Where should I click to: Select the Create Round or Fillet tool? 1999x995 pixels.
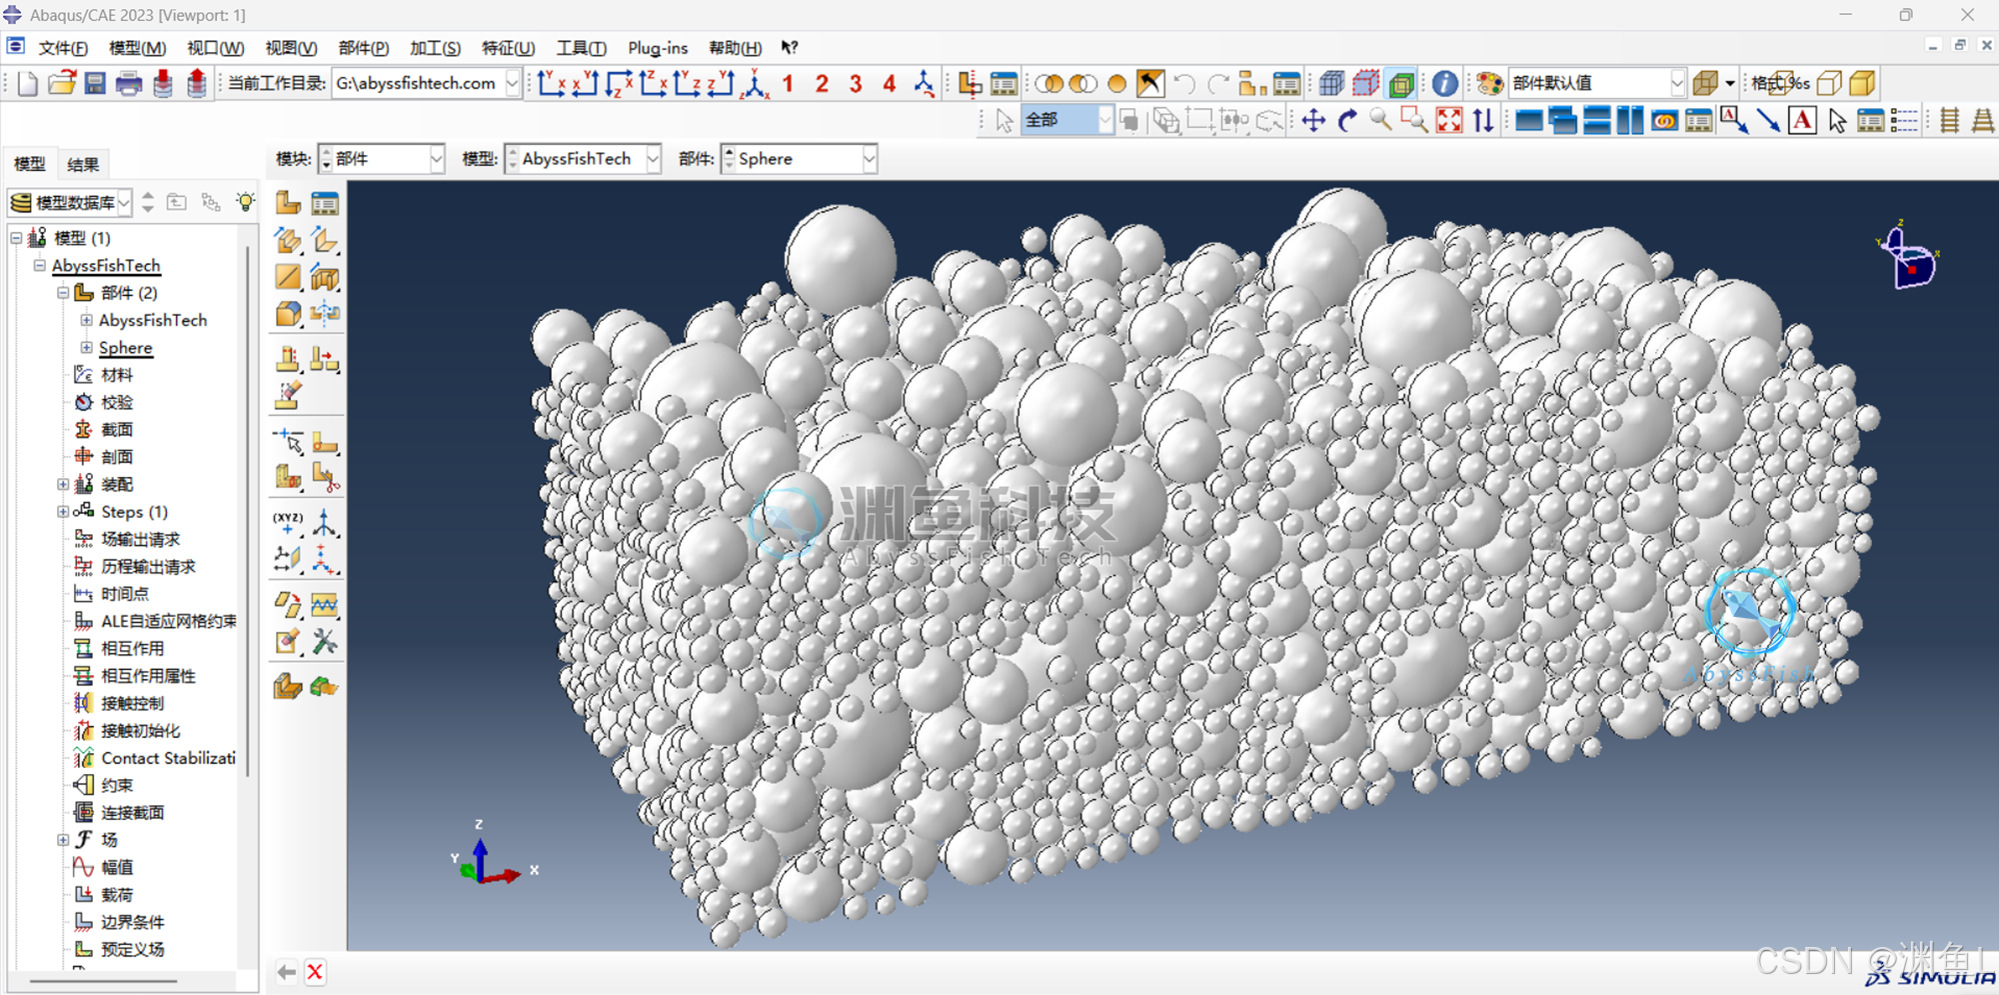pyautogui.click(x=288, y=314)
